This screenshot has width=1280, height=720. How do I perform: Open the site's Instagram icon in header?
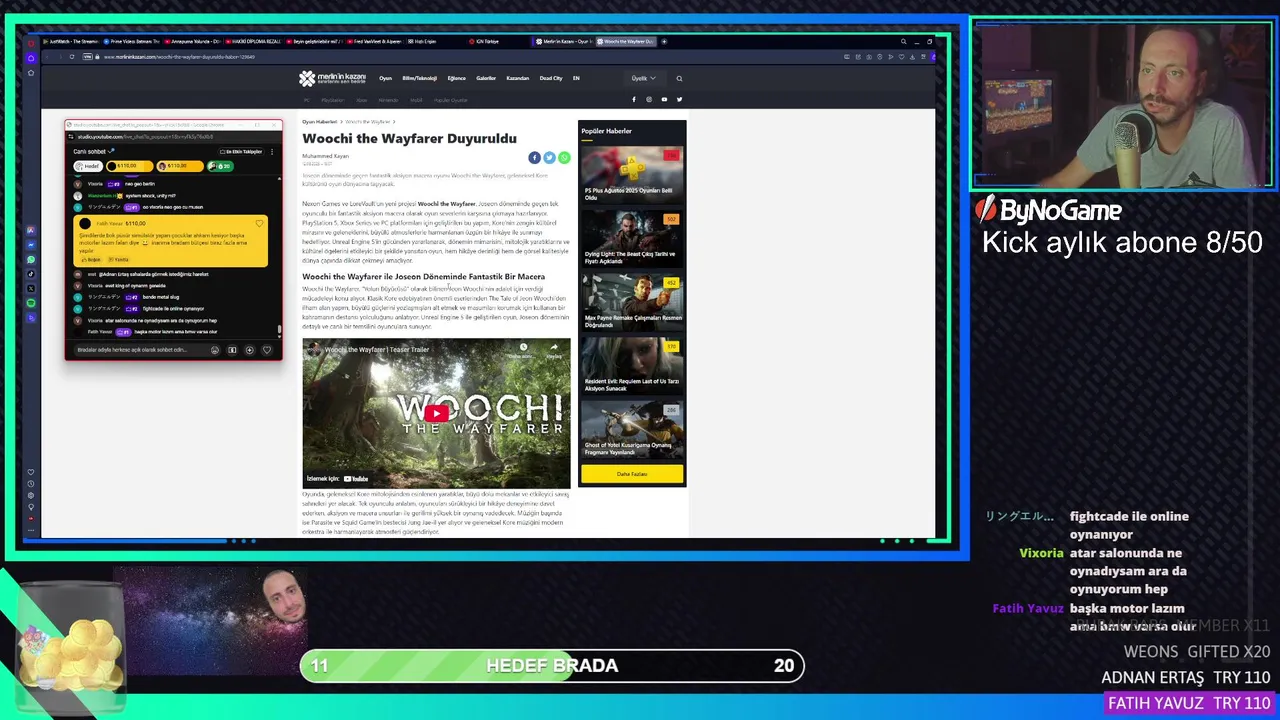(x=648, y=99)
